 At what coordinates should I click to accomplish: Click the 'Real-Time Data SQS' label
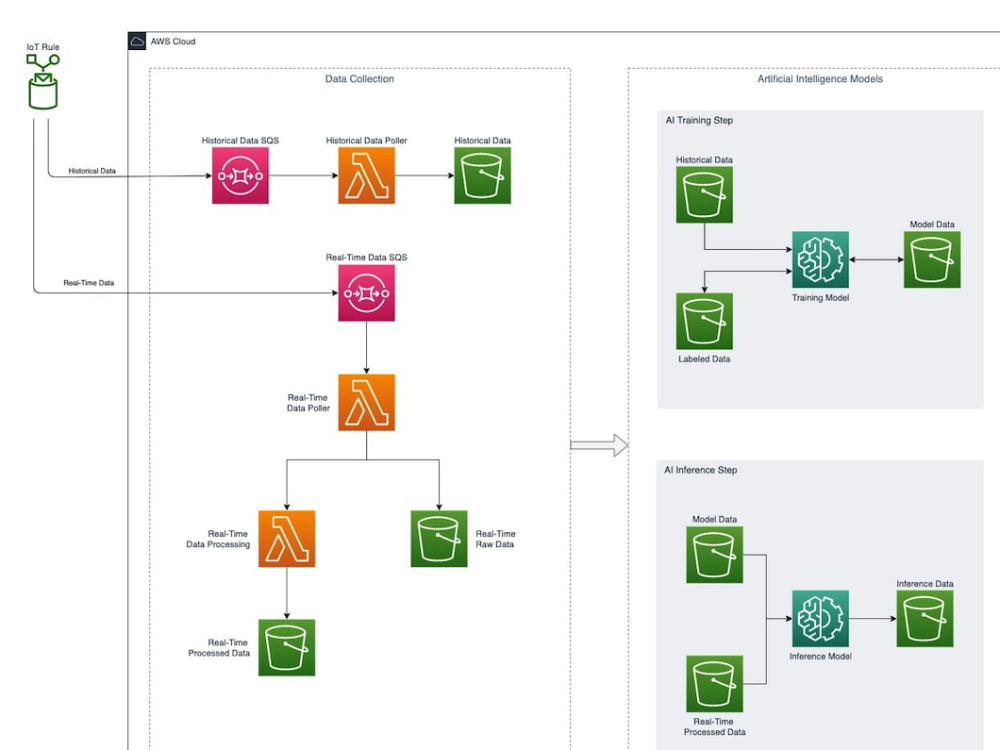366,258
